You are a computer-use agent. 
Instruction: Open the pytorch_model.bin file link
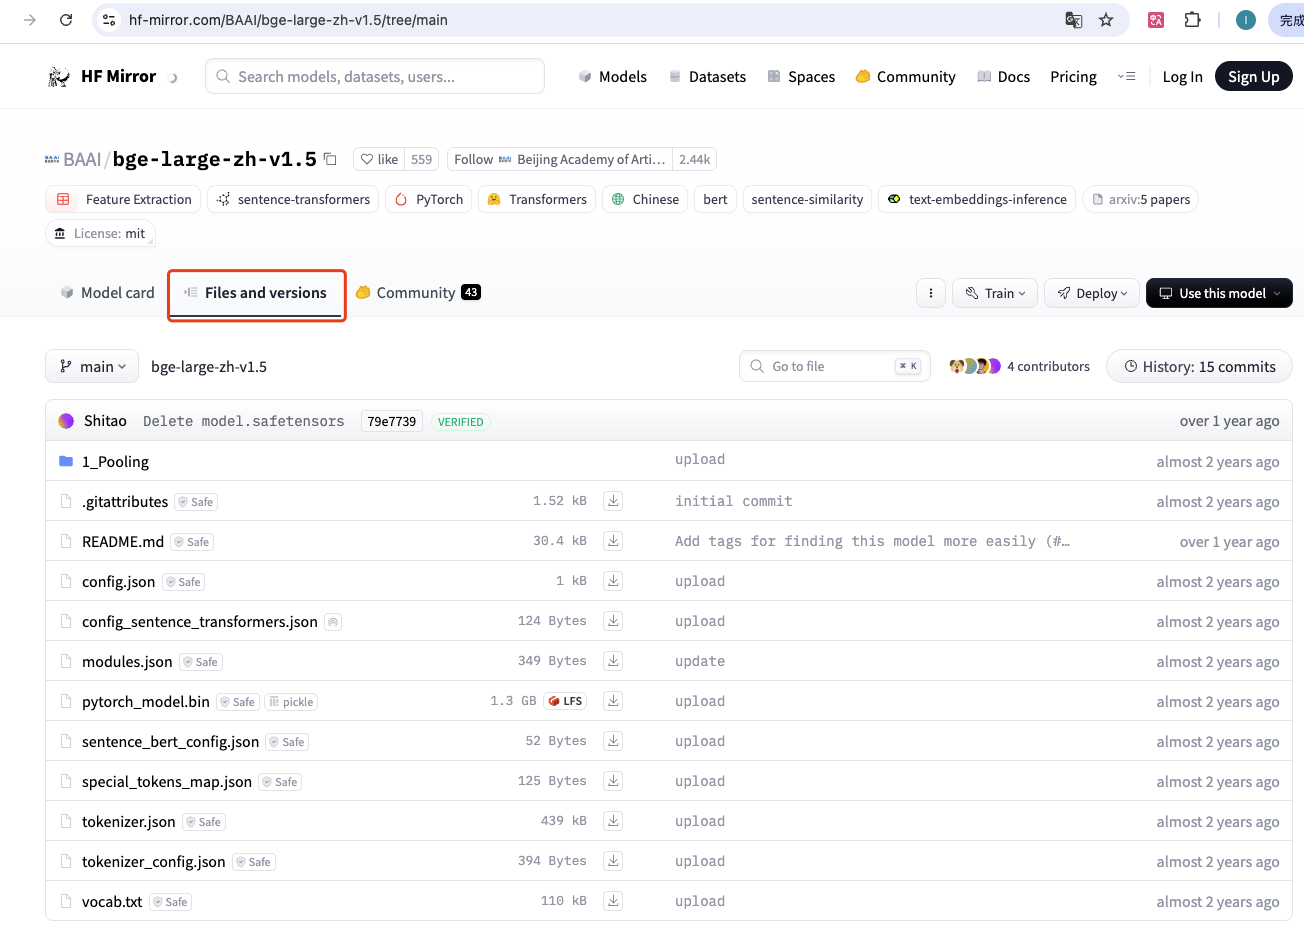click(146, 701)
